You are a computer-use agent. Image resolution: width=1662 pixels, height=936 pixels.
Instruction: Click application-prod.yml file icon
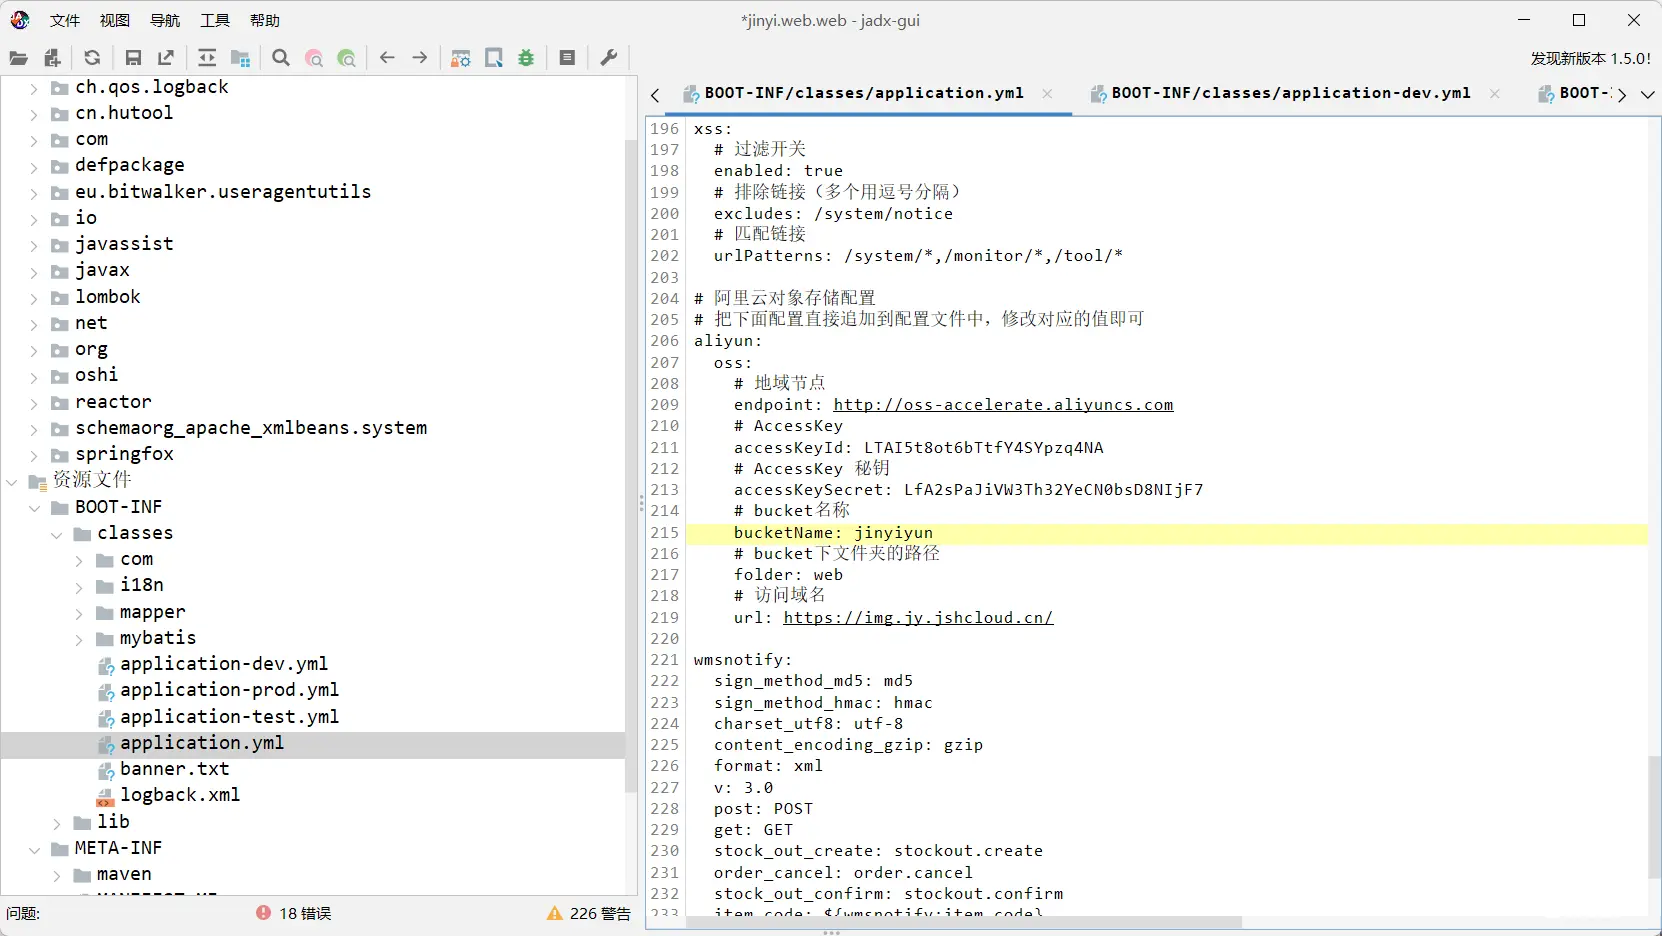coord(105,691)
